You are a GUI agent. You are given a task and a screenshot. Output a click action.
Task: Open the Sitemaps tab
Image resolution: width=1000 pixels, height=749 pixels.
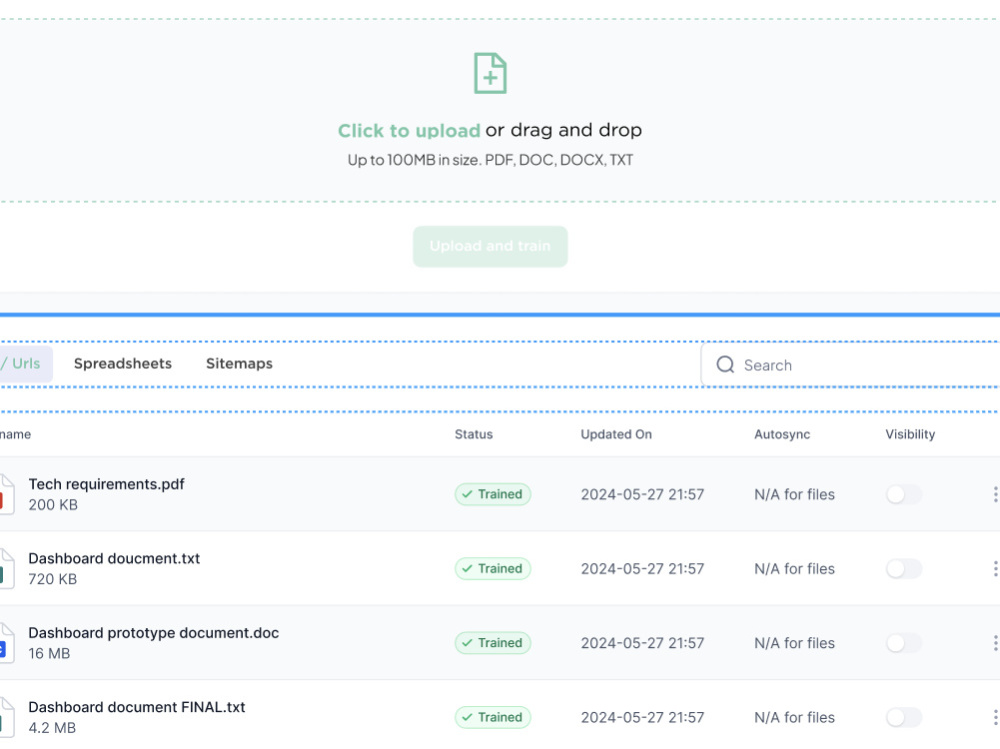[239, 363]
